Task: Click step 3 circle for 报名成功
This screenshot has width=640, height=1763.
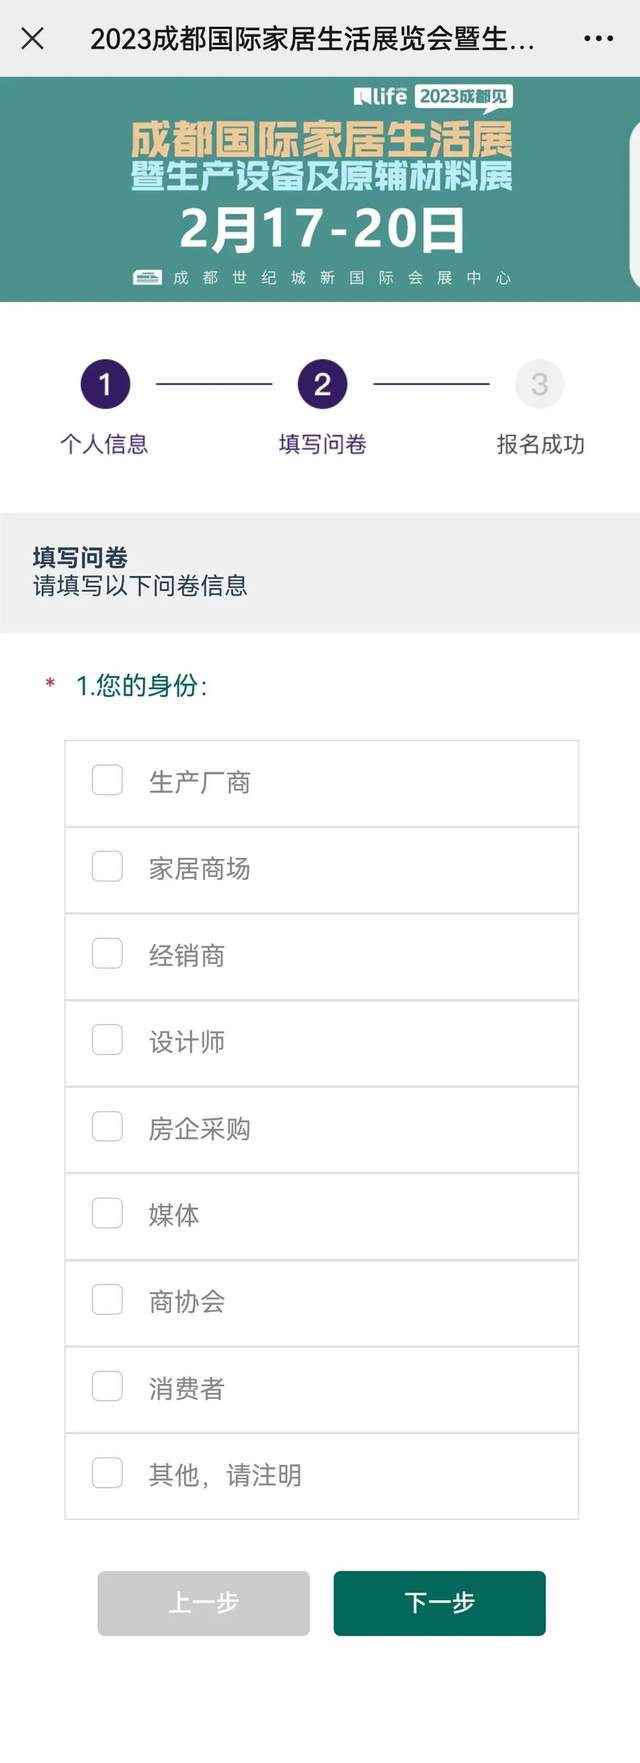Action: 539,385
